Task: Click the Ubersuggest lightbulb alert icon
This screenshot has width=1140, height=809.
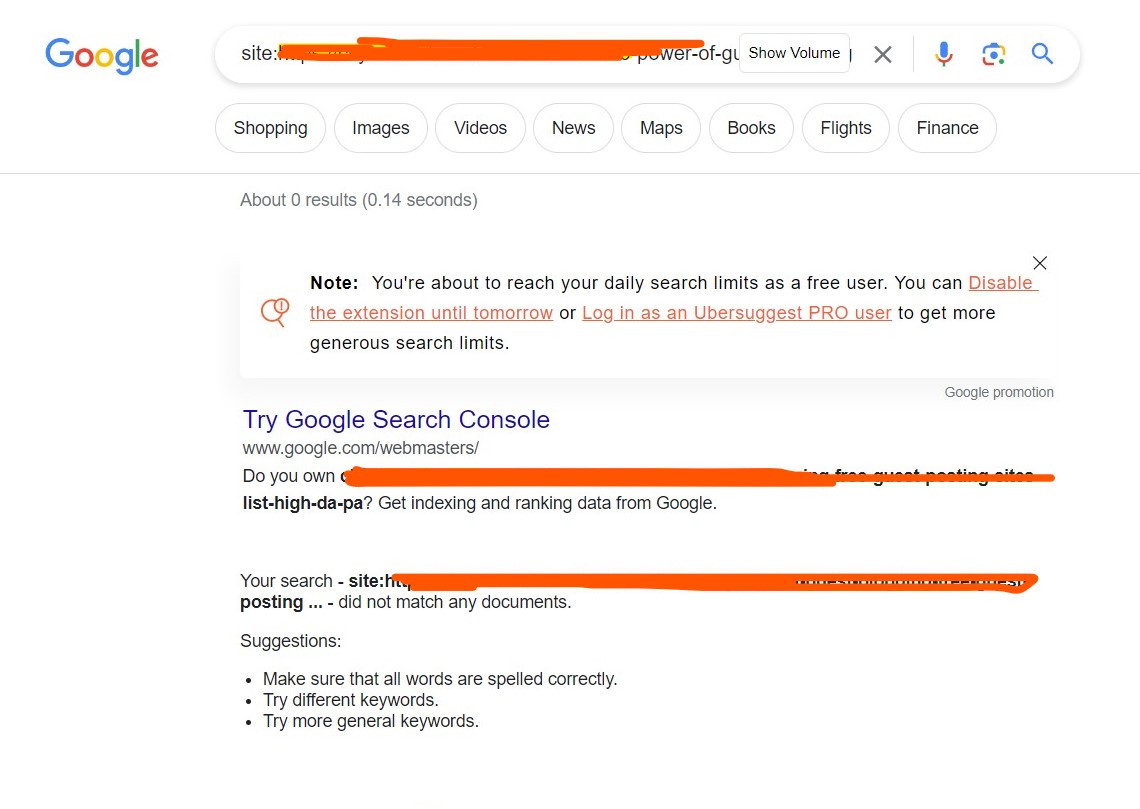Action: (x=275, y=313)
